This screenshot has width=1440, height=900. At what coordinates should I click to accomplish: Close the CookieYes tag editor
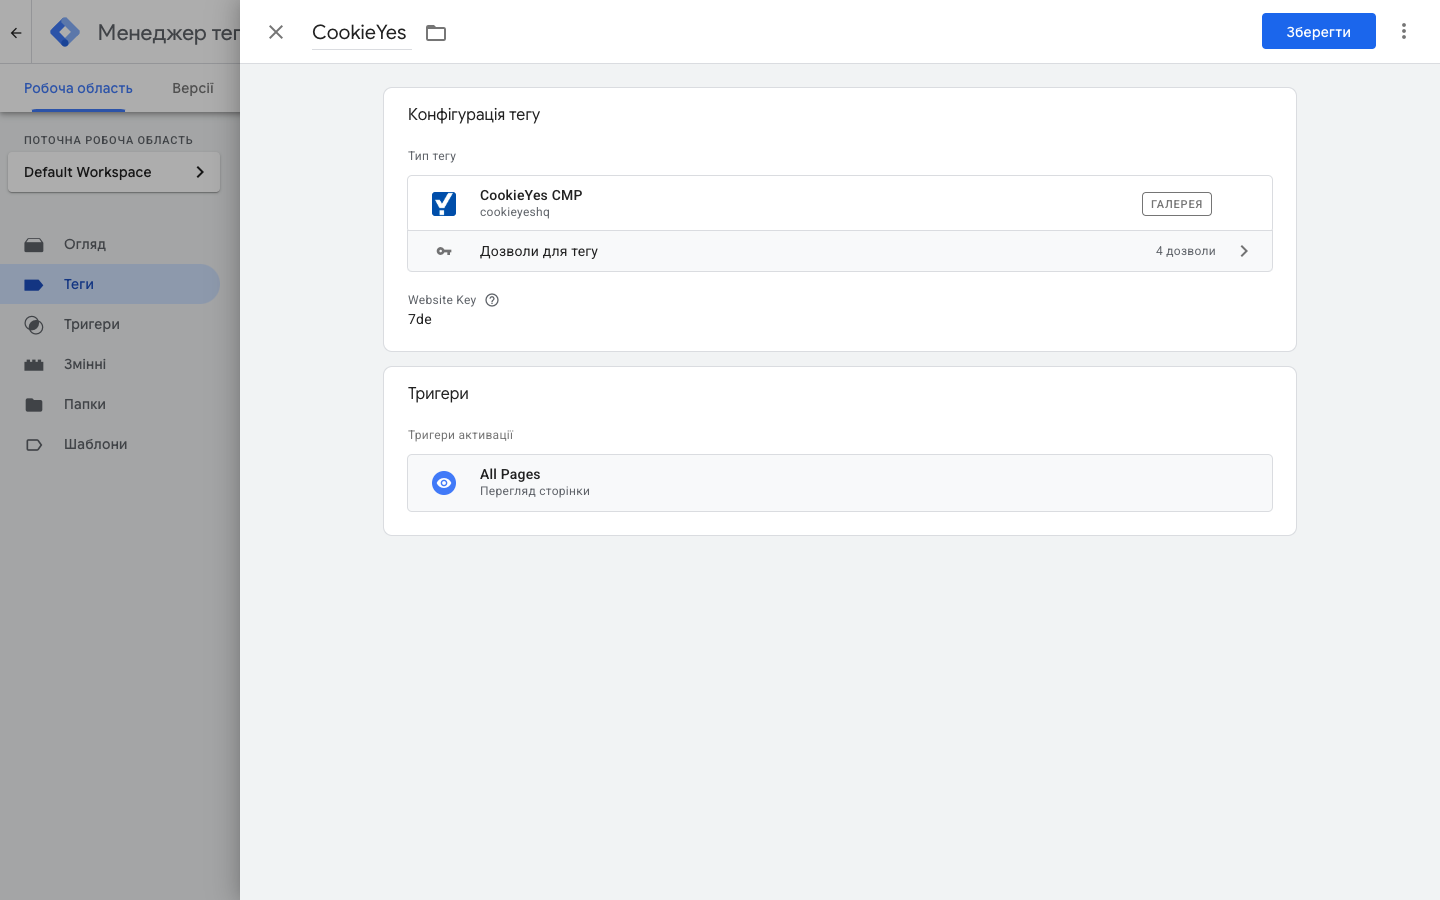click(x=276, y=32)
